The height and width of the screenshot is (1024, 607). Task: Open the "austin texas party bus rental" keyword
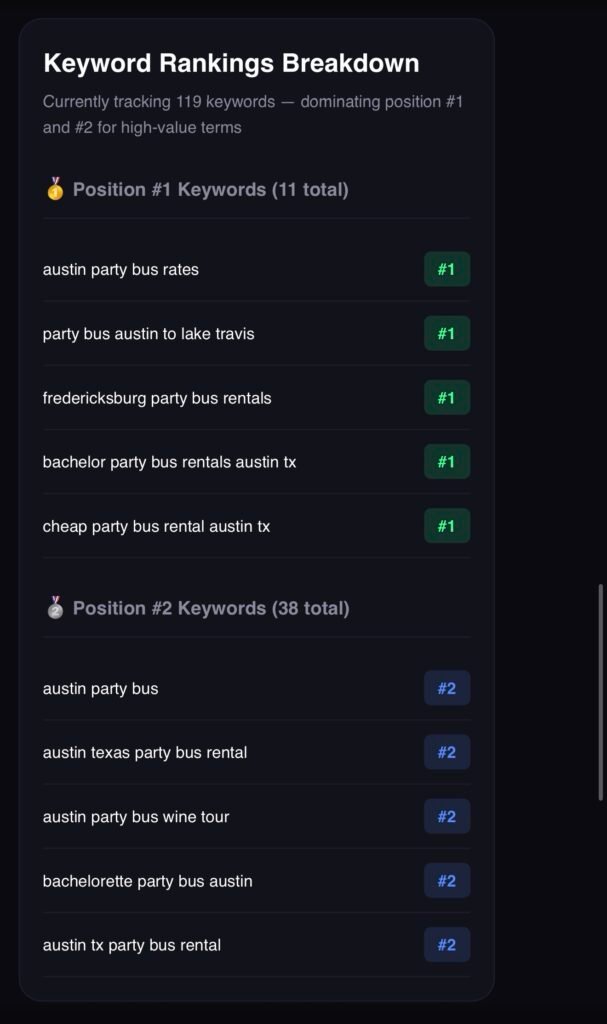pyautogui.click(x=145, y=752)
